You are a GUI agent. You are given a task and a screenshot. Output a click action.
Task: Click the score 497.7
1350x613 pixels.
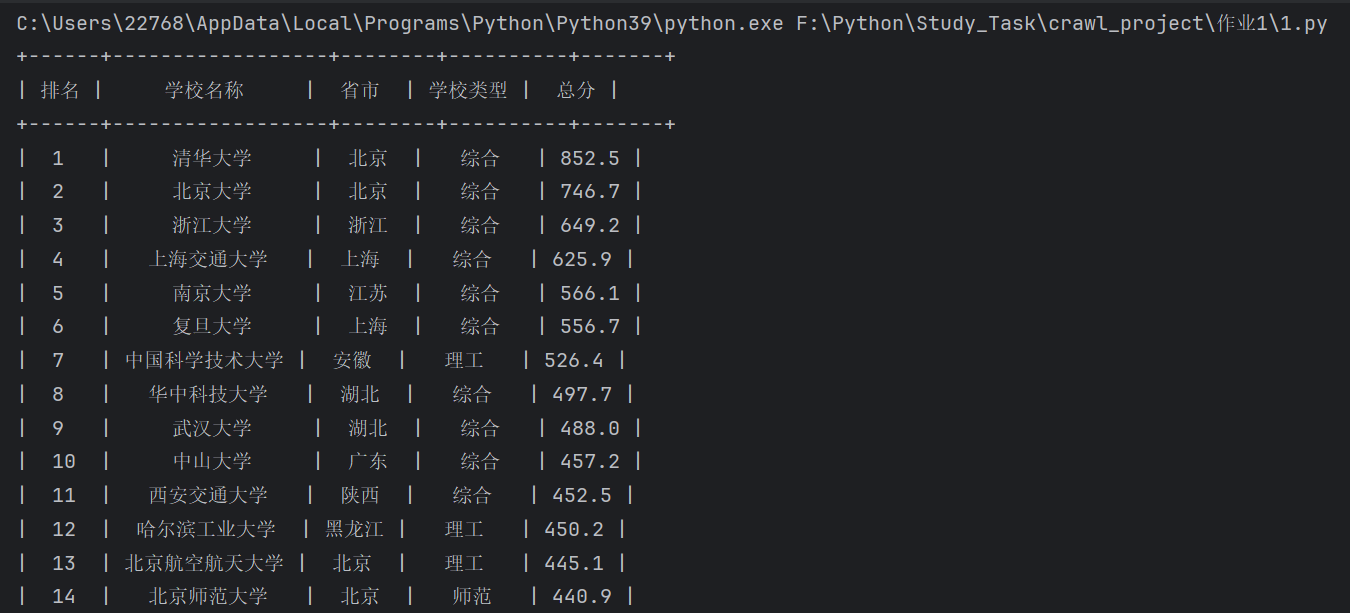(582, 394)
